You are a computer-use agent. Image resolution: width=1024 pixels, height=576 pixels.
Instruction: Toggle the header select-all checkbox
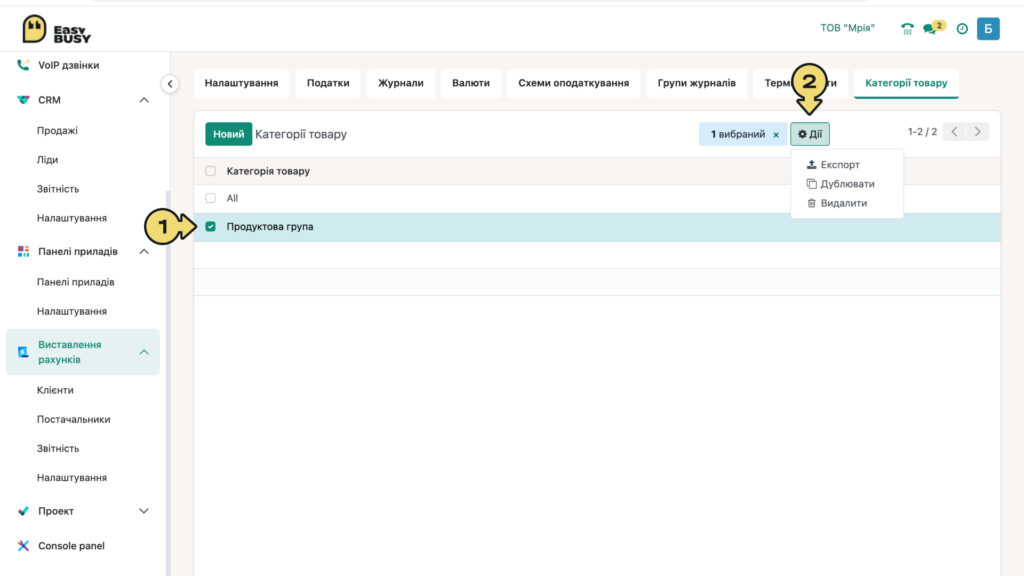coord(210,171)
